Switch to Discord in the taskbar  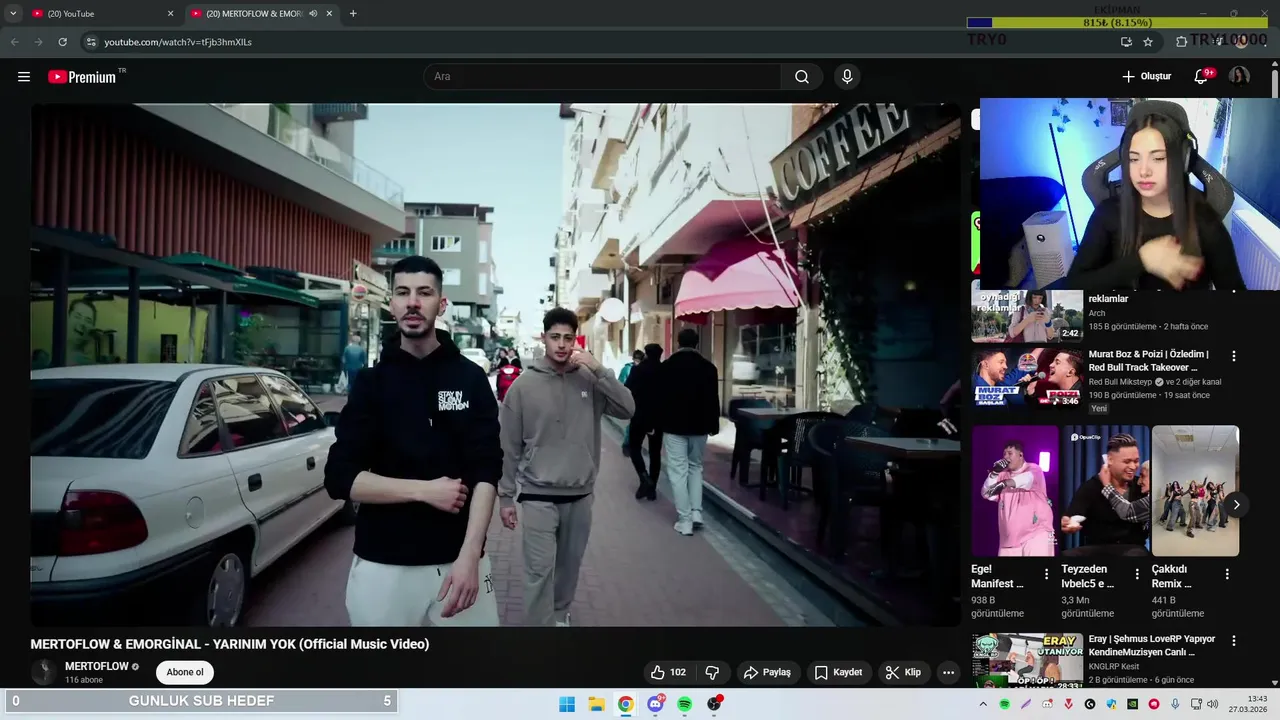[x=655, y=704]
